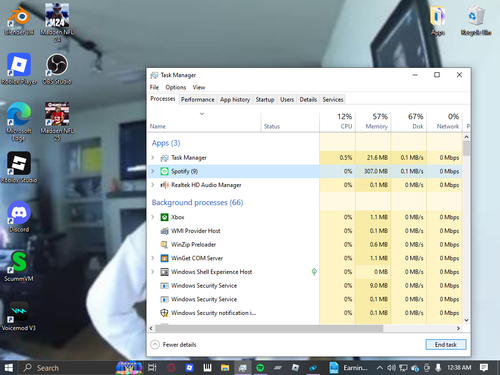The width and height of the screenshot is (500, 375).
Task: Expand the Windows Shell Experience Host row
Action: 153,272
